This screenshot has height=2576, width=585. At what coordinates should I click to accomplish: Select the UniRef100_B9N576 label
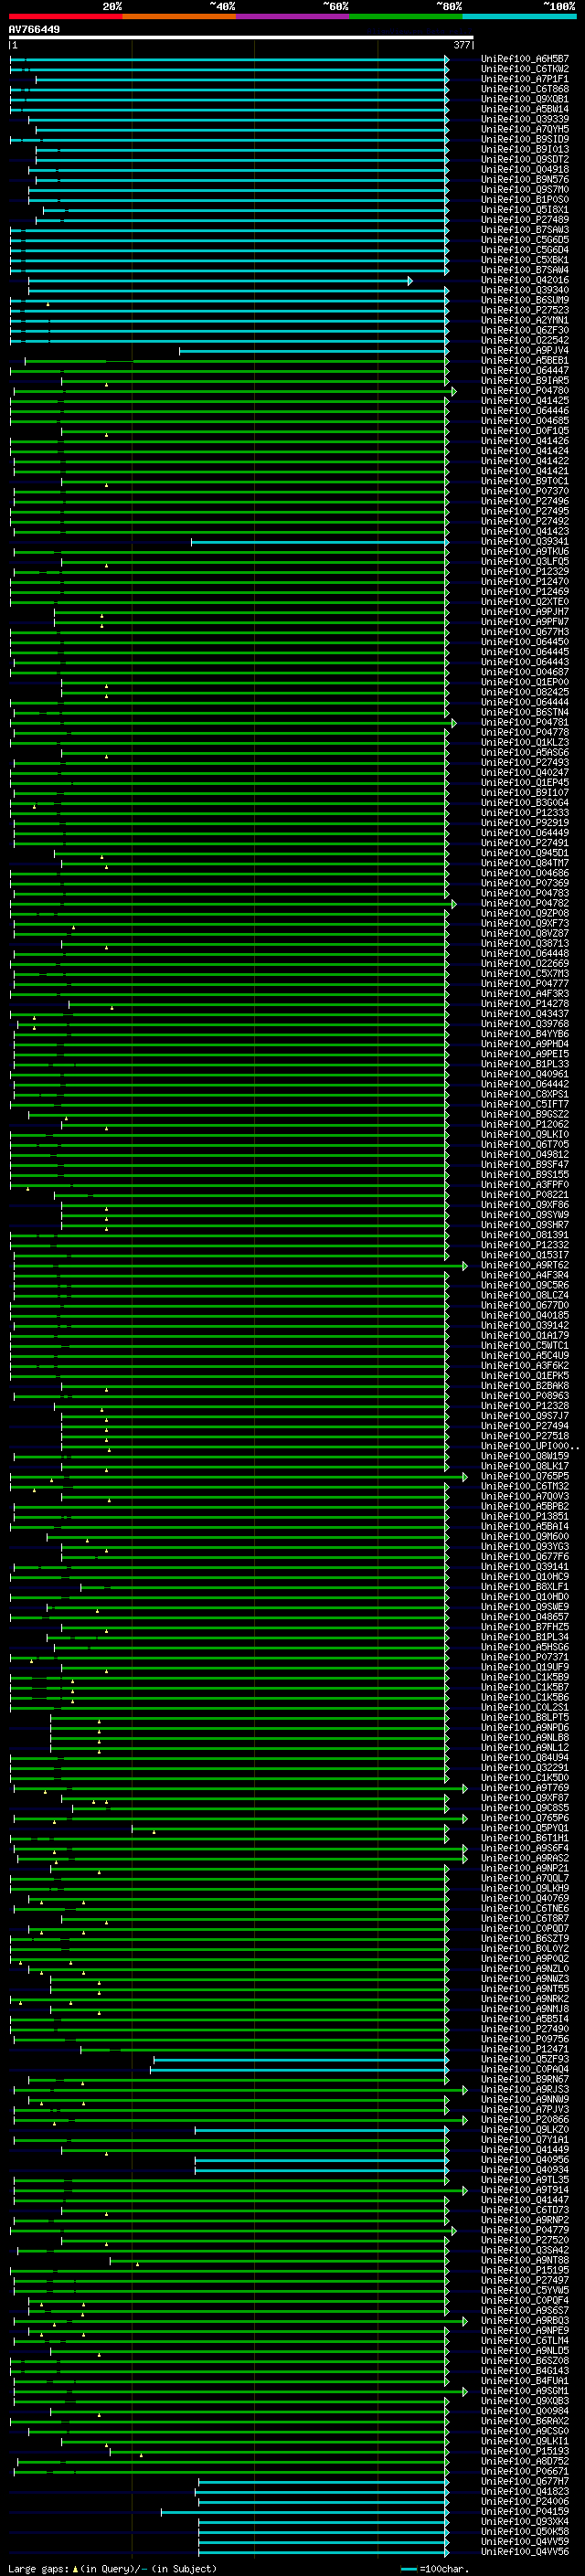[x=525, y=179]
